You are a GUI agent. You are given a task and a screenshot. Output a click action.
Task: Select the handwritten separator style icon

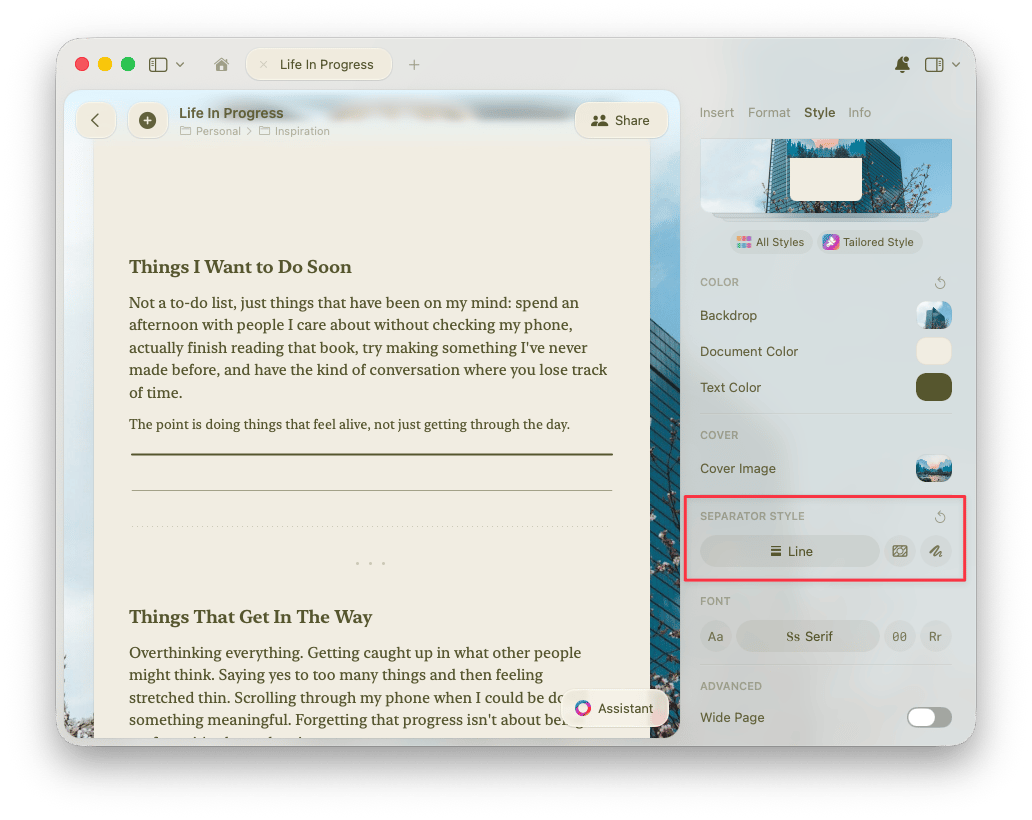[935, 551]
